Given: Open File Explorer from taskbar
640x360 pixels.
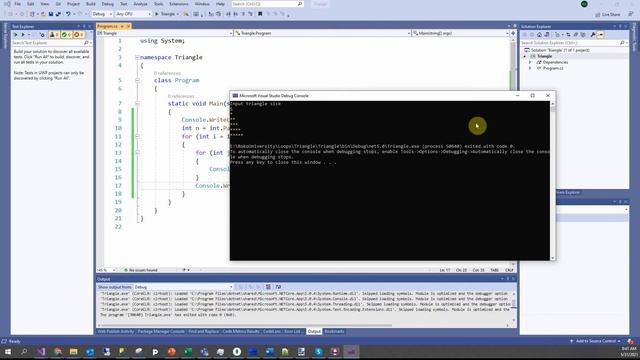Looking at the screenshot, I should point(73,352).
